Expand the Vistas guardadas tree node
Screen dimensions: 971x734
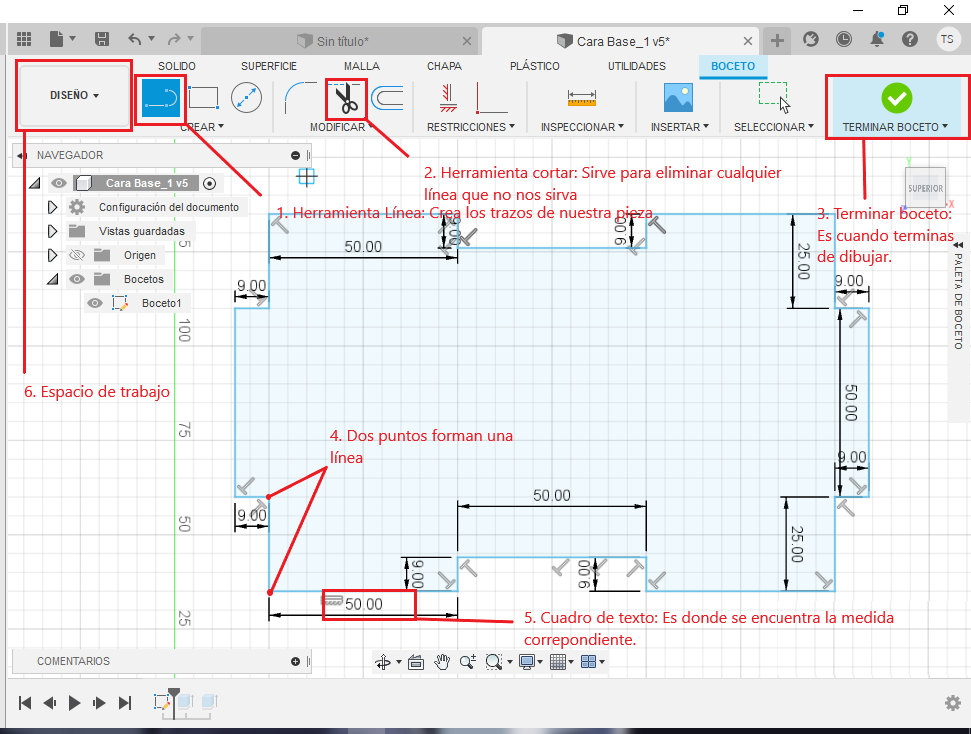pyautogui.click(x=53, y=231)
